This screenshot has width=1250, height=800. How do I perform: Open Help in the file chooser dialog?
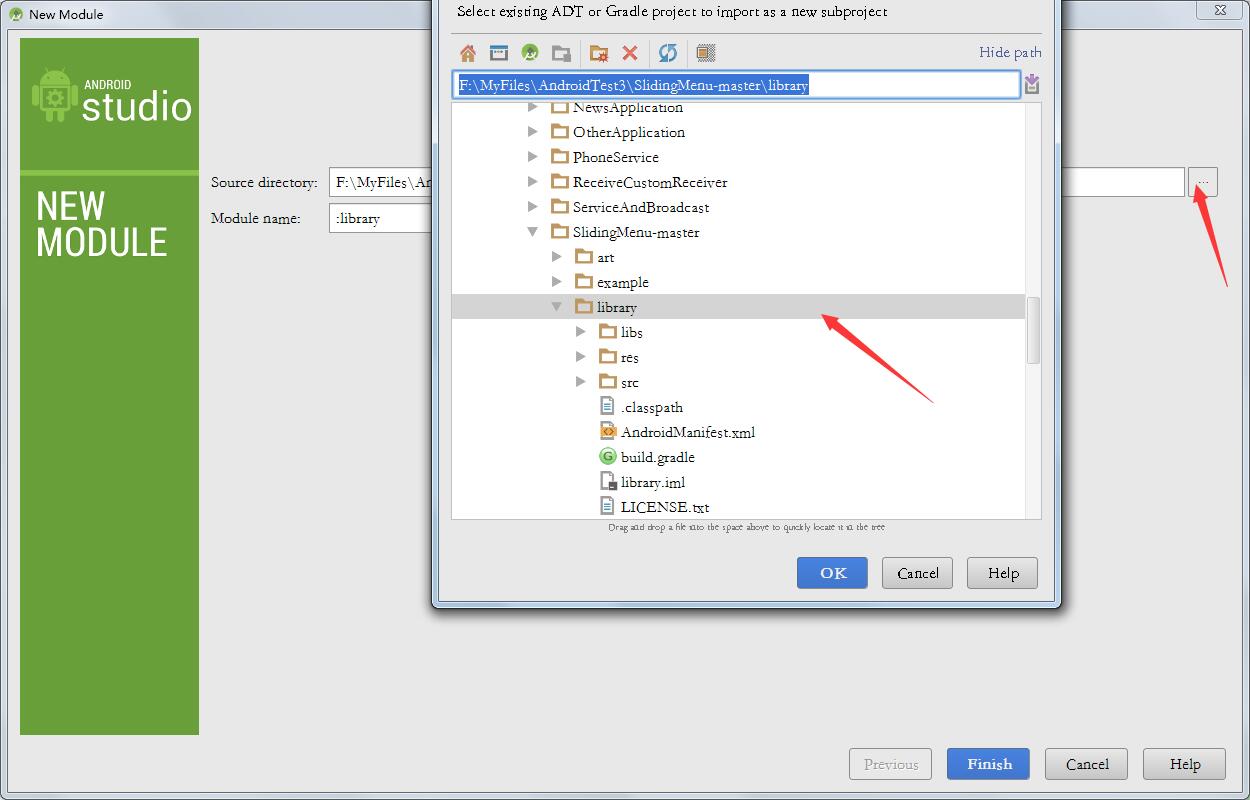[1003, 573]
